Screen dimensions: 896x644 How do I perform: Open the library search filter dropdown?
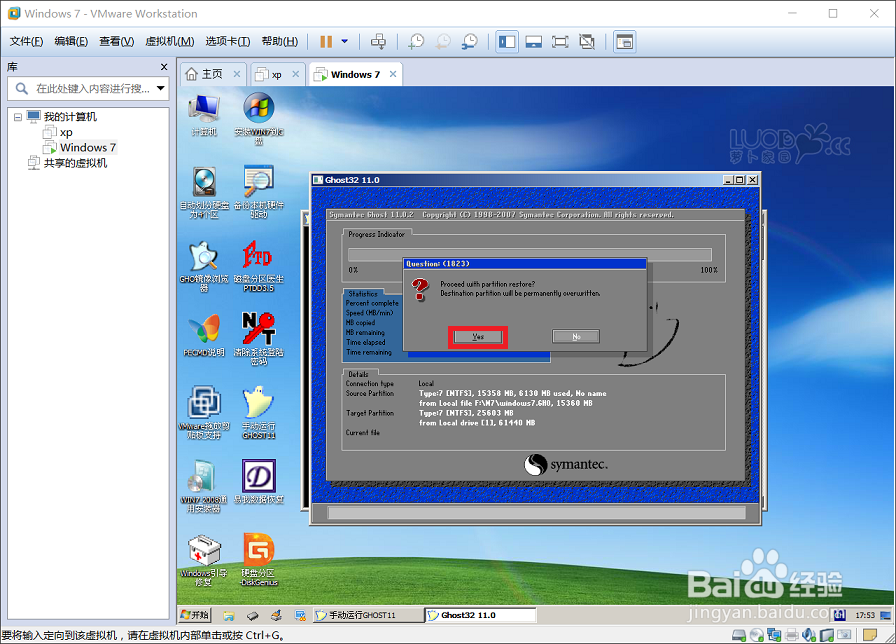pyautogui.click(x=161, y=89)
